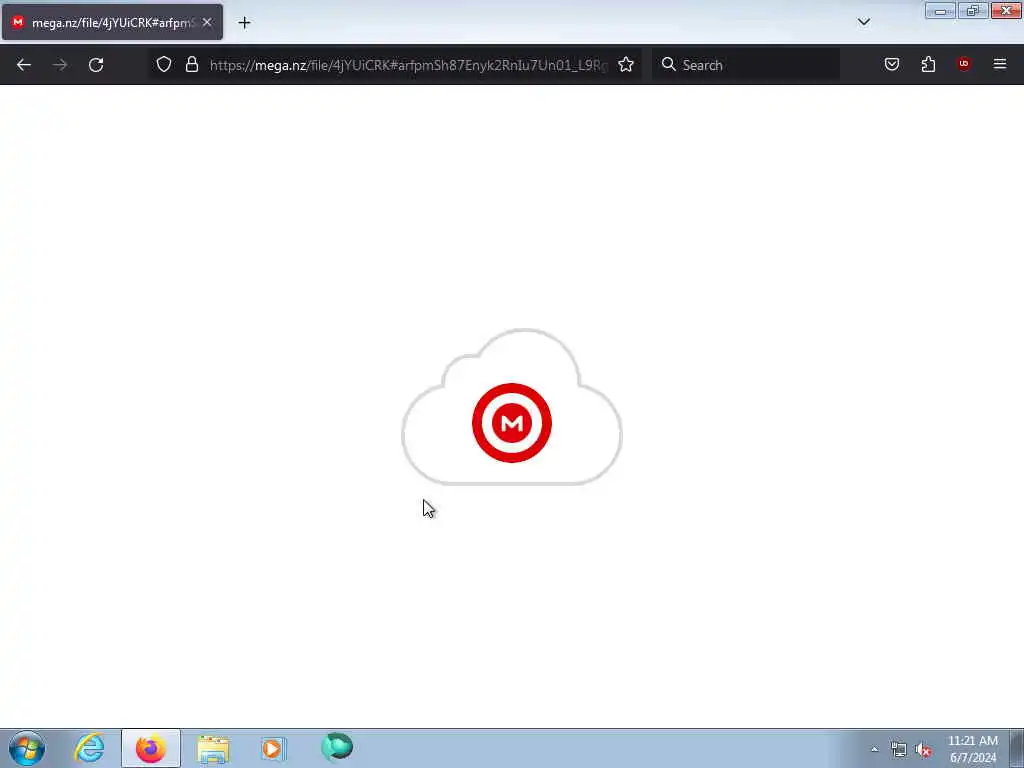Click the network status tray icon
This screenshot has height=768, width=1024.
pos(899,750)
